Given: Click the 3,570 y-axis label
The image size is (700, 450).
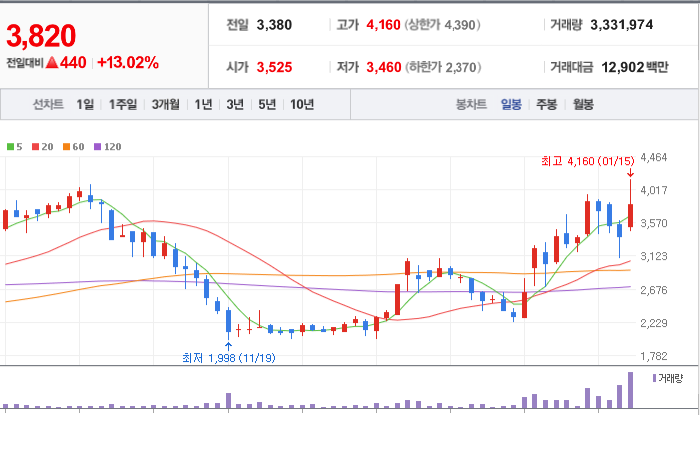Looking at the screenshot, I should tap(654, 223).
